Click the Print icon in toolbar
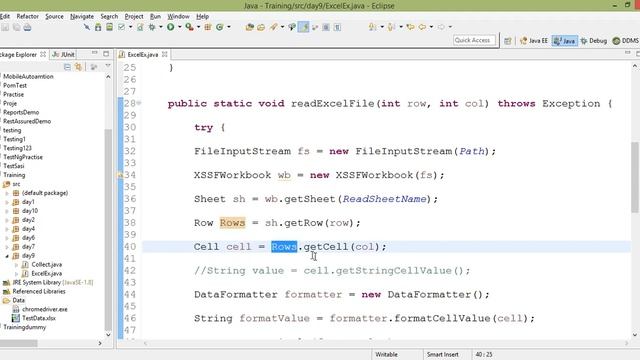640x360 pixels. 27,27
